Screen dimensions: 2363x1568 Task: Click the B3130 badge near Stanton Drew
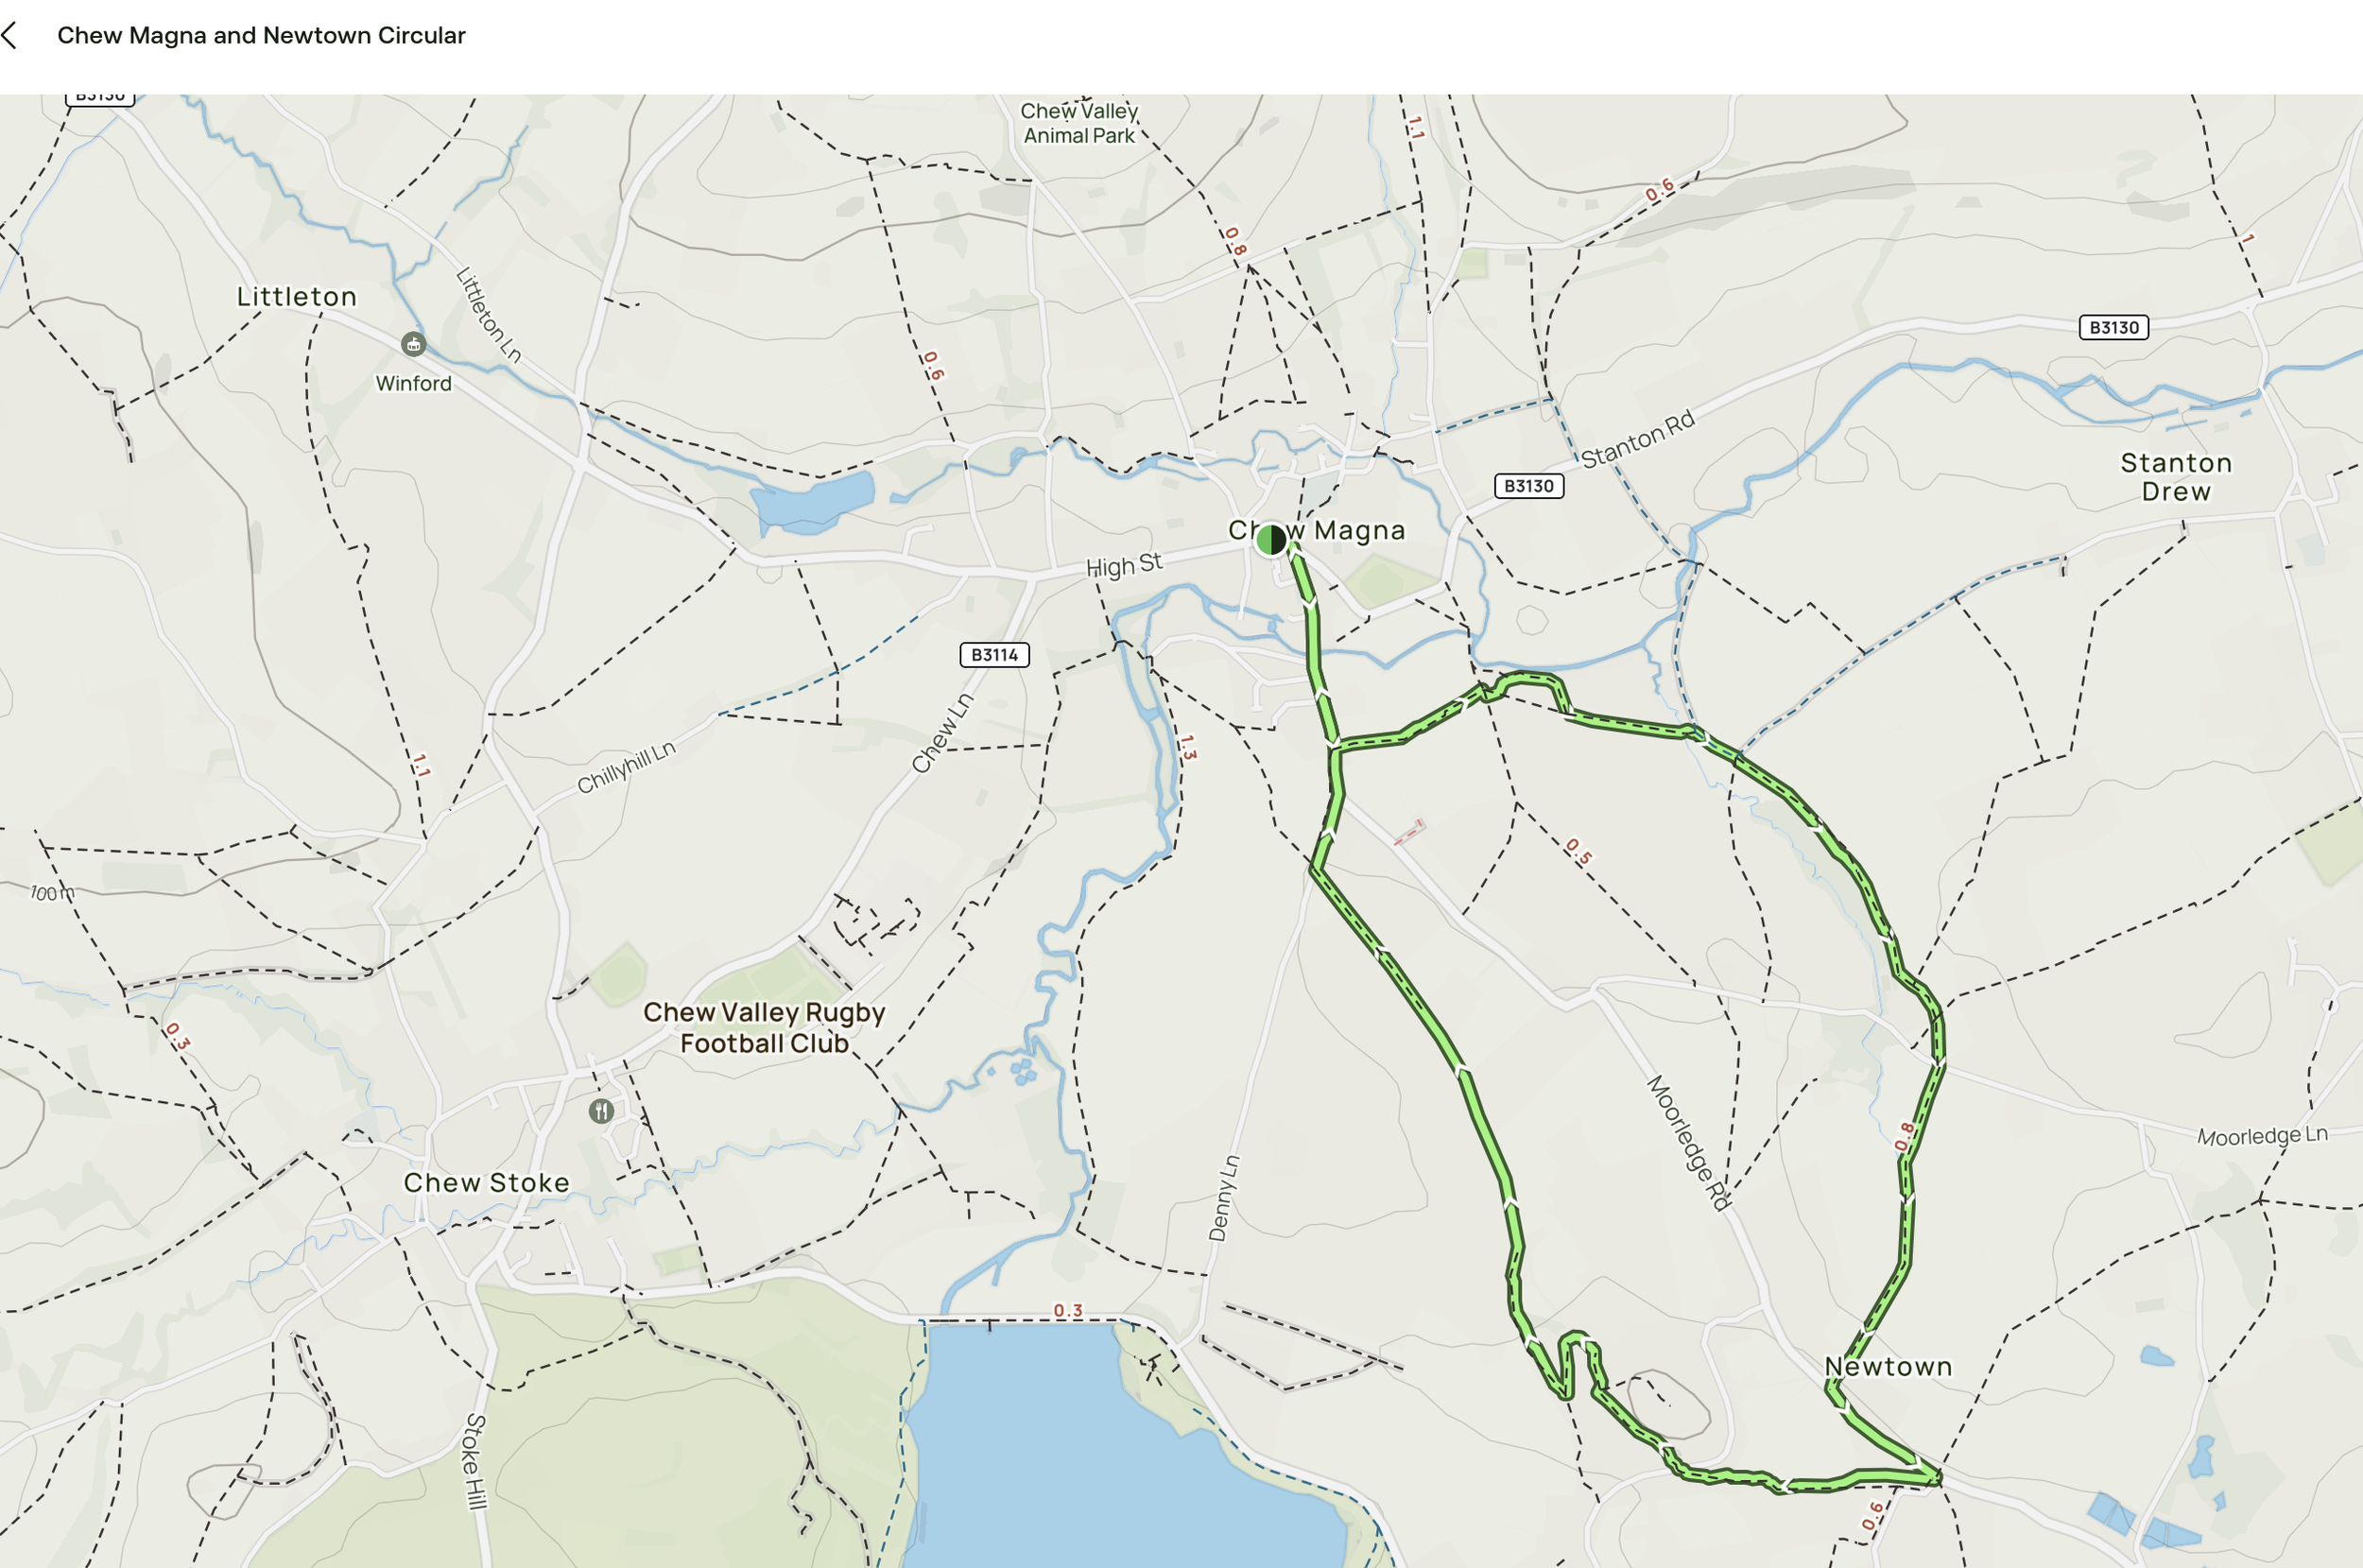[x=2113, y=328]
